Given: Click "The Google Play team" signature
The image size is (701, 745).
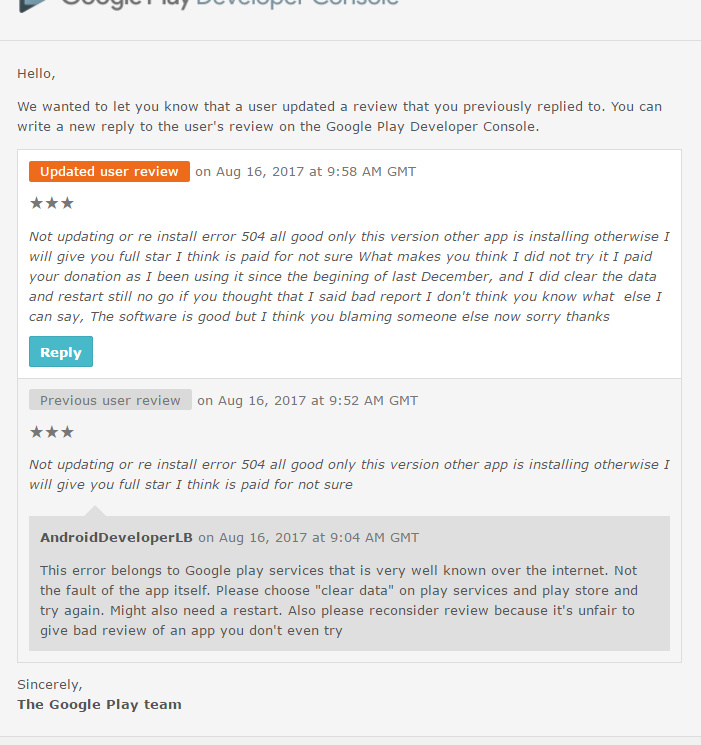Looking at the screenshot, I should (99, 704).
